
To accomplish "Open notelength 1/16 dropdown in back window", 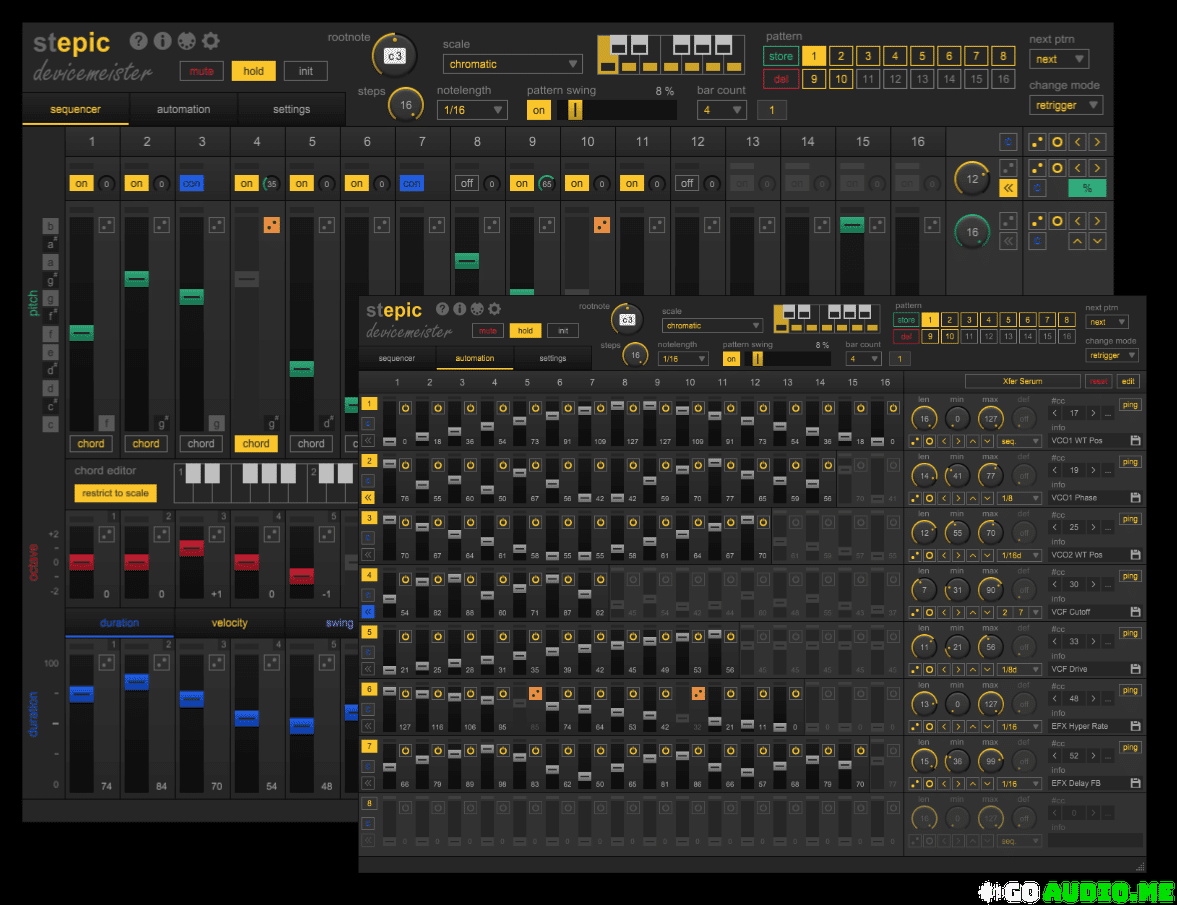I will pos(472,110).
